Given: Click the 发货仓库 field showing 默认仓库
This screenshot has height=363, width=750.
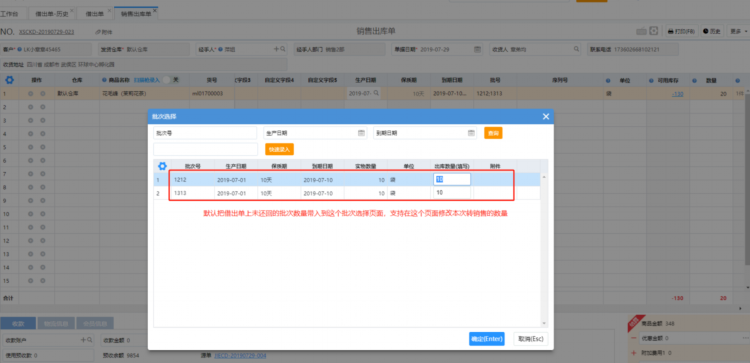Looking at the screenshot, I should (x=144, y=49).
